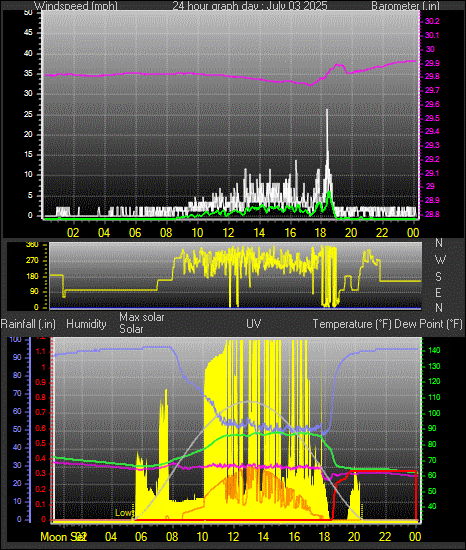466x550 pixels.
Task: Click the 12 hour tick on wind graph
Action: point(228,233)
